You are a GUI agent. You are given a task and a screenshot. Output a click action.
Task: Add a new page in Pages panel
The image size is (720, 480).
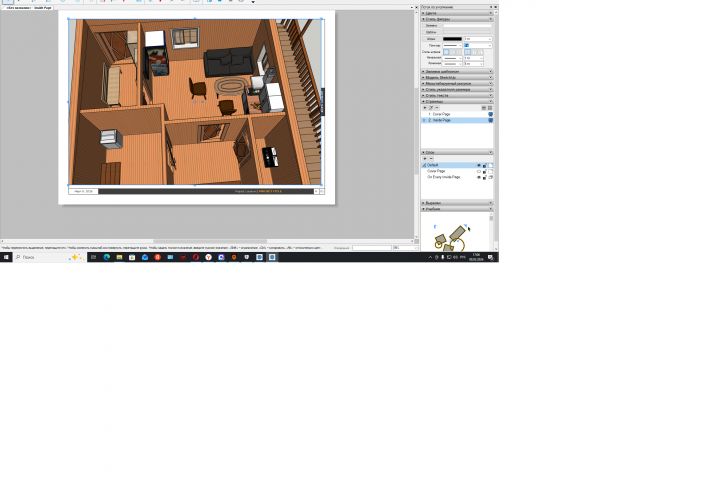[425, 107]
